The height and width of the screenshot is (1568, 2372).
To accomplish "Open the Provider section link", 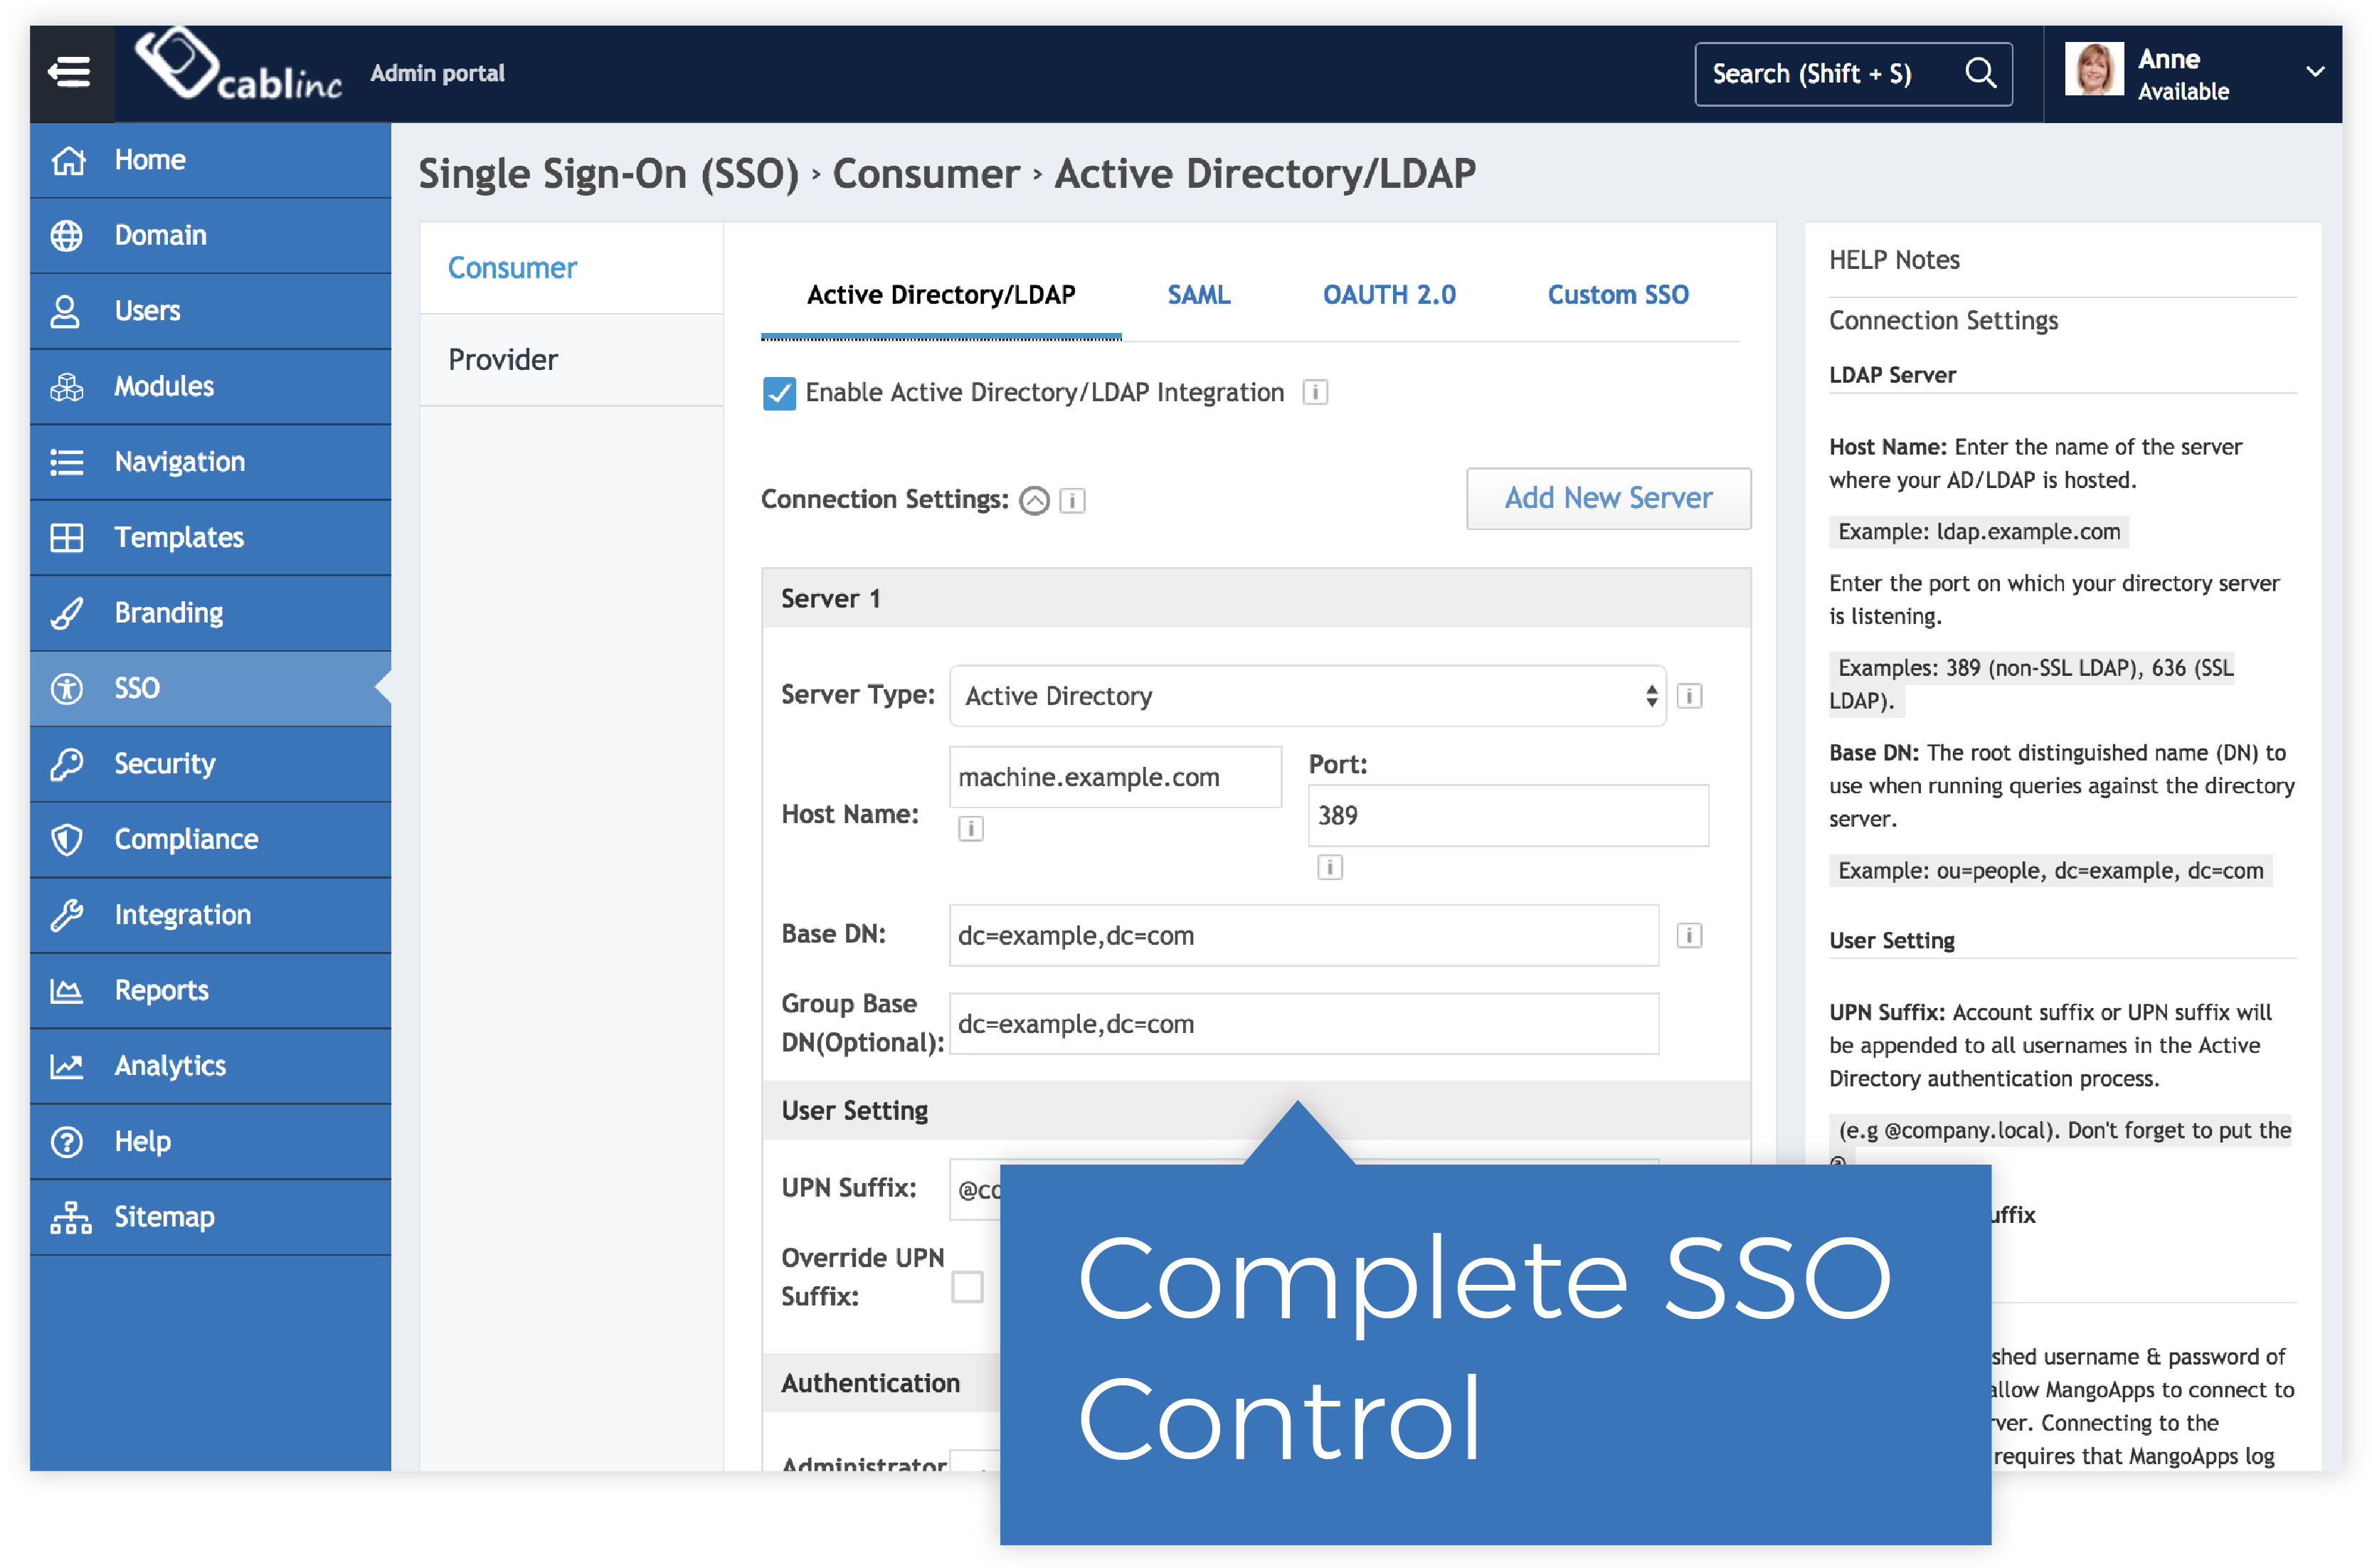I will 503,360.
